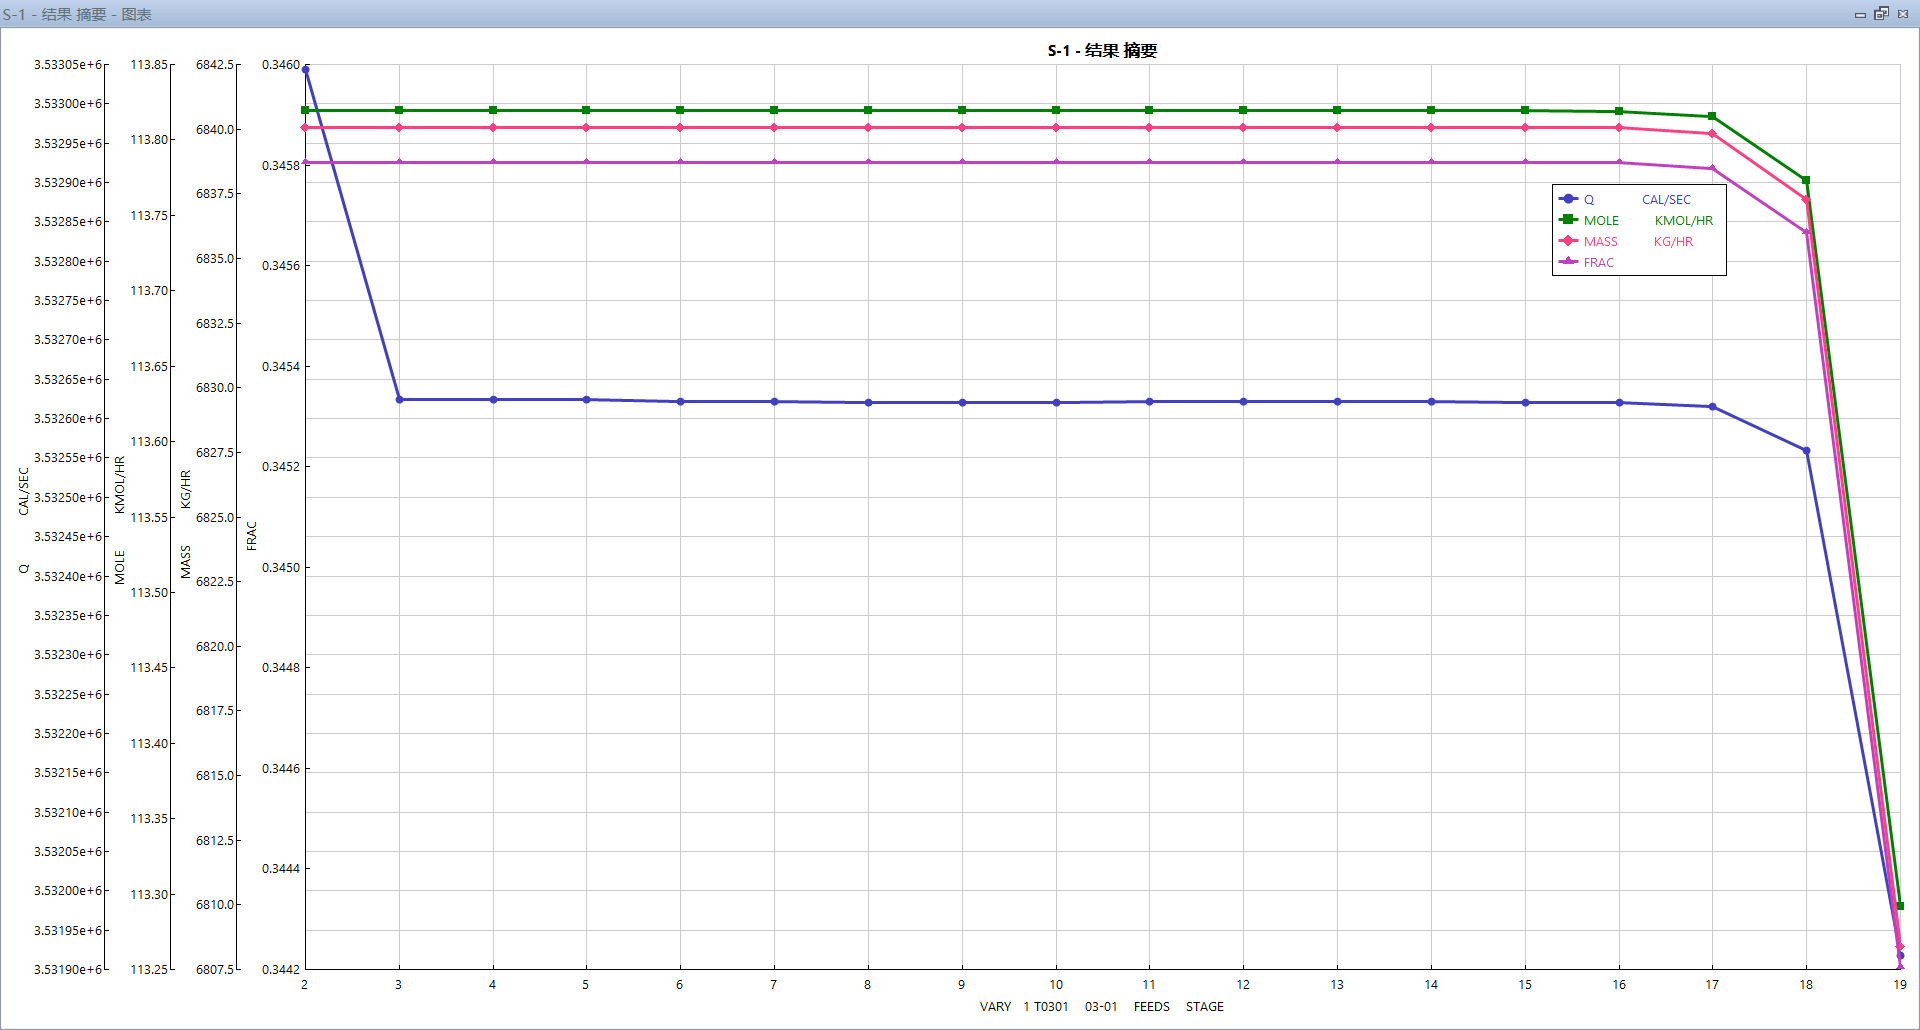Select the Q data point at stage 2

(x=306, y=70)
